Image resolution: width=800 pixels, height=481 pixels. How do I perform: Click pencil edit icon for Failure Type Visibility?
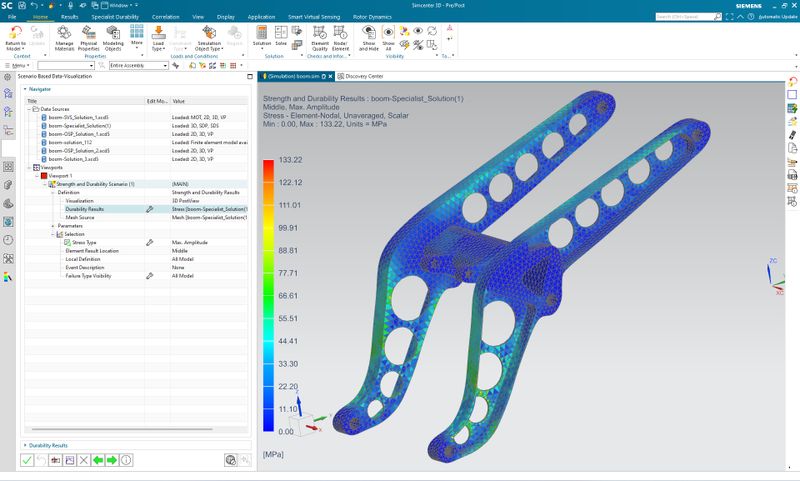click(x=149, y=276)
